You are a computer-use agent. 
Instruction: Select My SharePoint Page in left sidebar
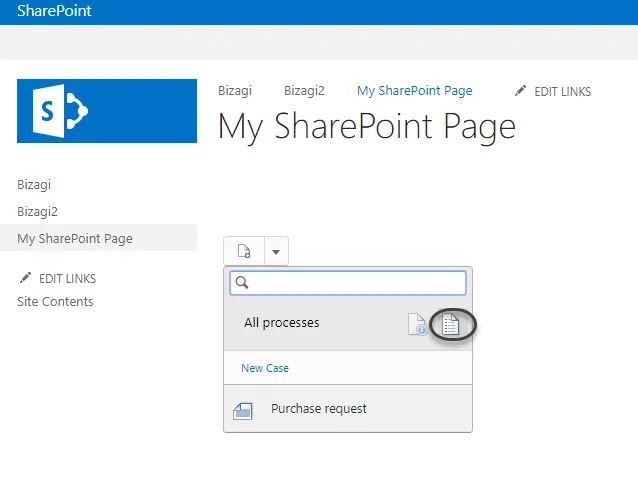(98, 238)
